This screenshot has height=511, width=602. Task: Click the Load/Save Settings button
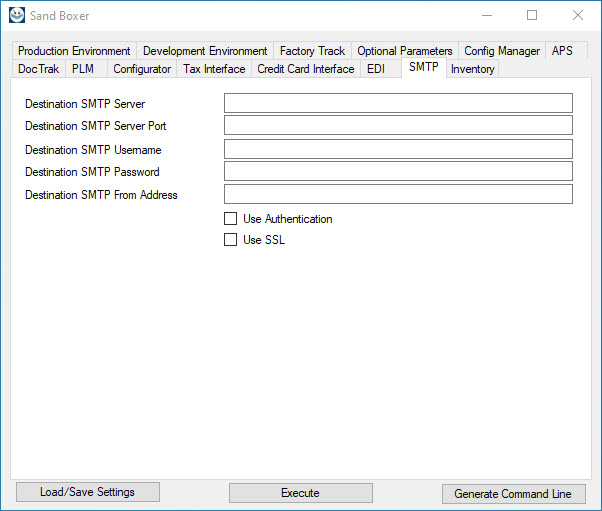point(86,492)
